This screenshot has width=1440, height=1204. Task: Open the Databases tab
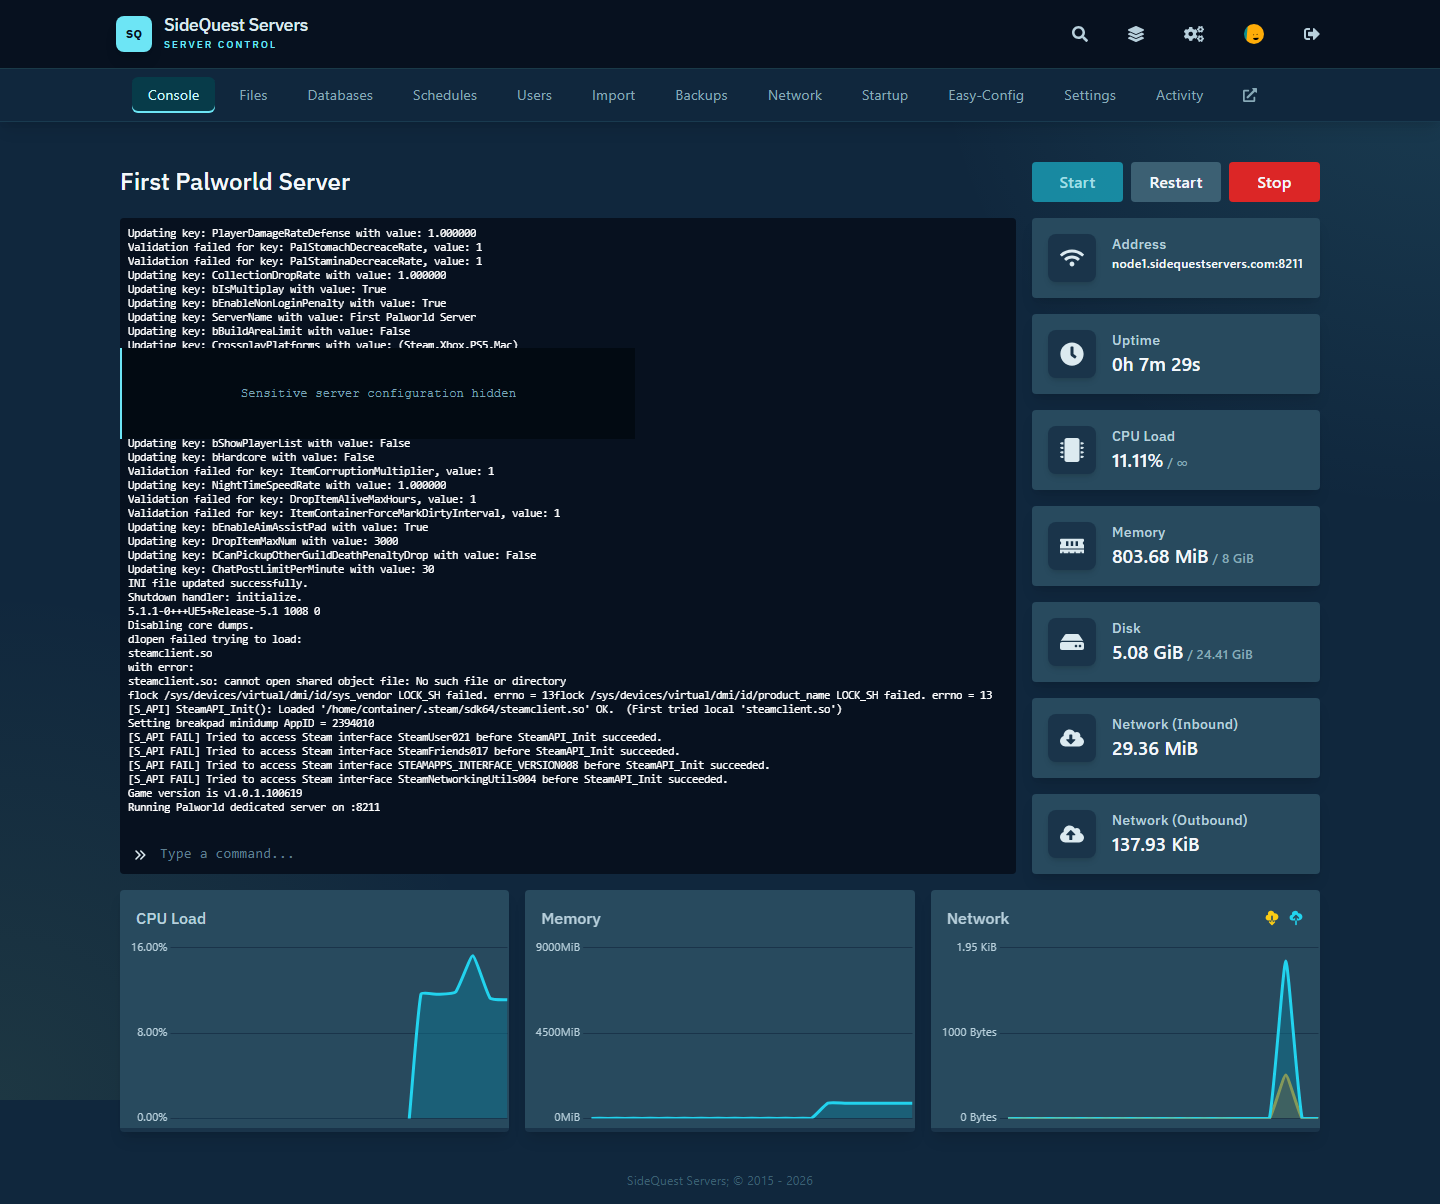[x=340, y=95]
